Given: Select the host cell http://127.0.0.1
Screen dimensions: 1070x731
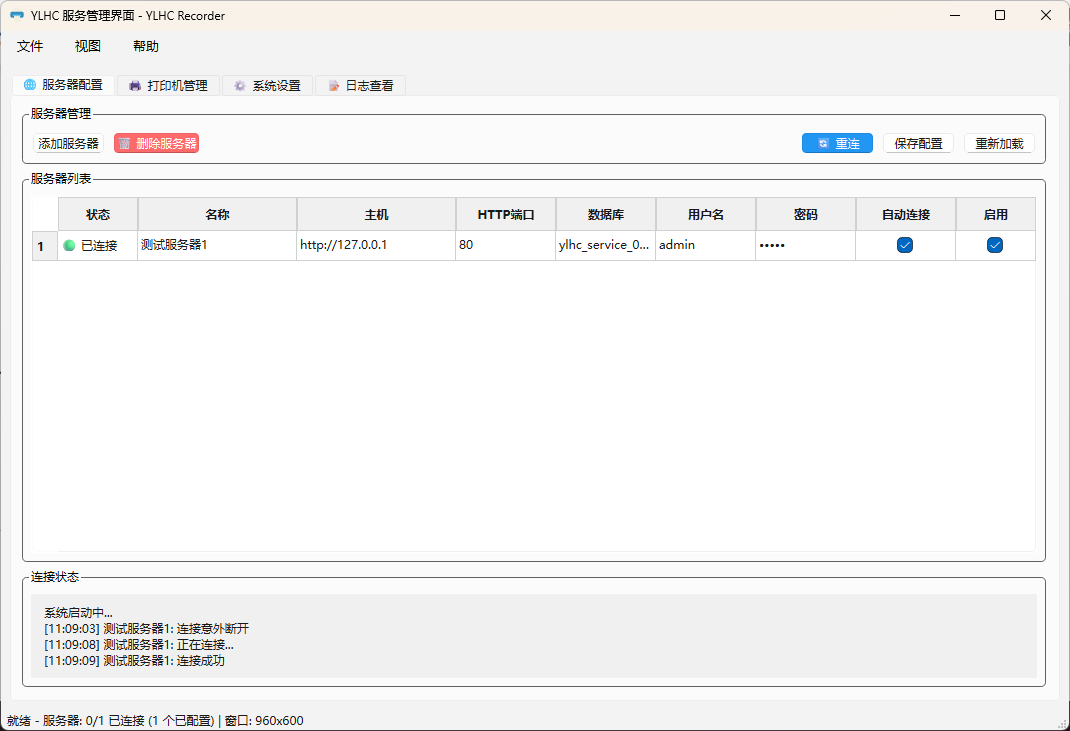Looking at the screenshot, I should [x=375, y=245].
